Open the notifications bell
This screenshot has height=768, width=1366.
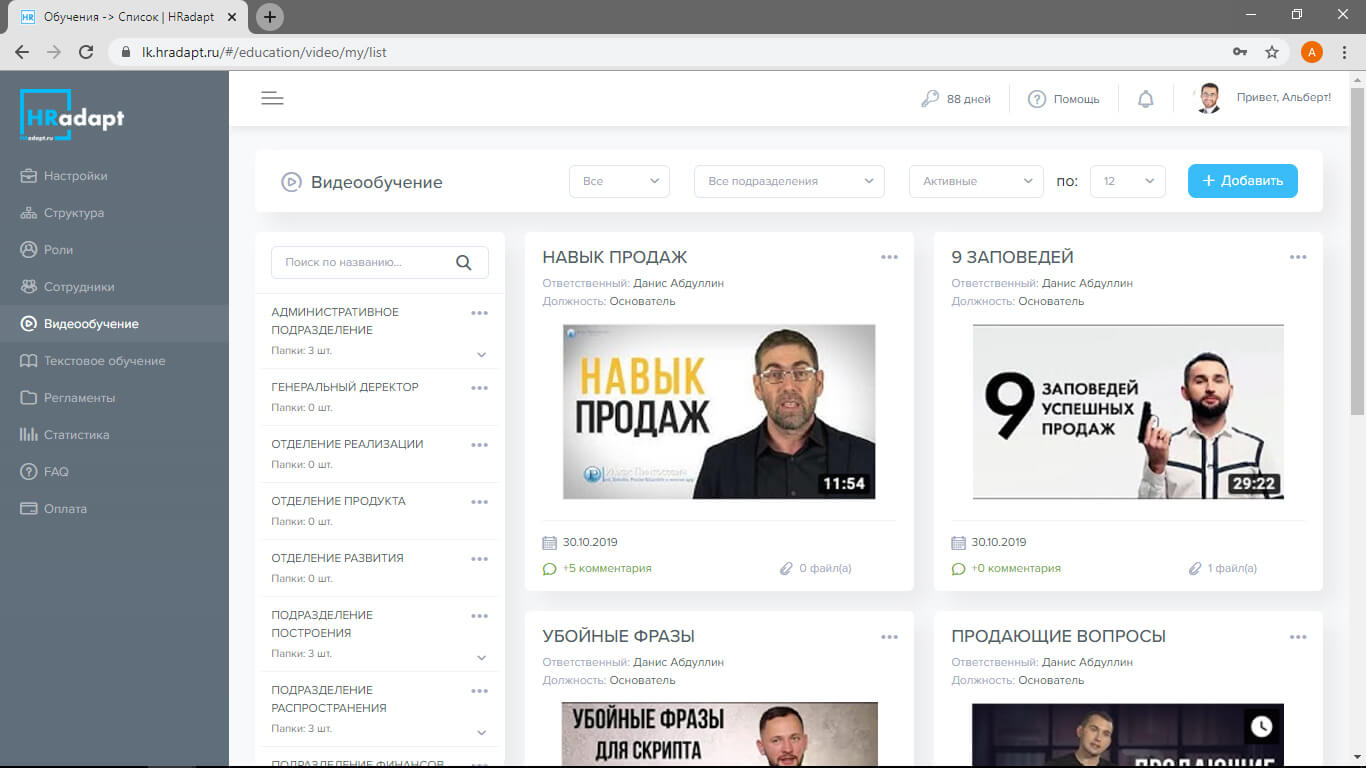(x=1146, y=99)
